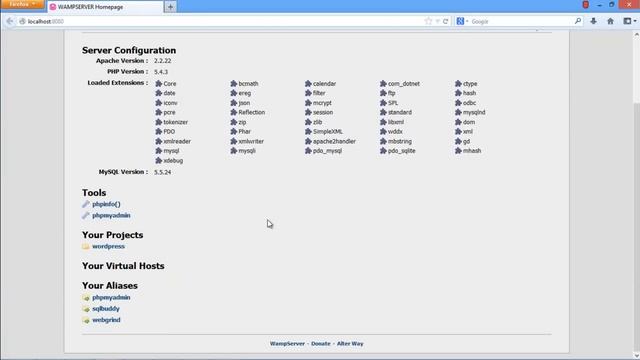Click the alias icon beside sqlbuddy
This screenshot has width=640, height=360.
86,309
